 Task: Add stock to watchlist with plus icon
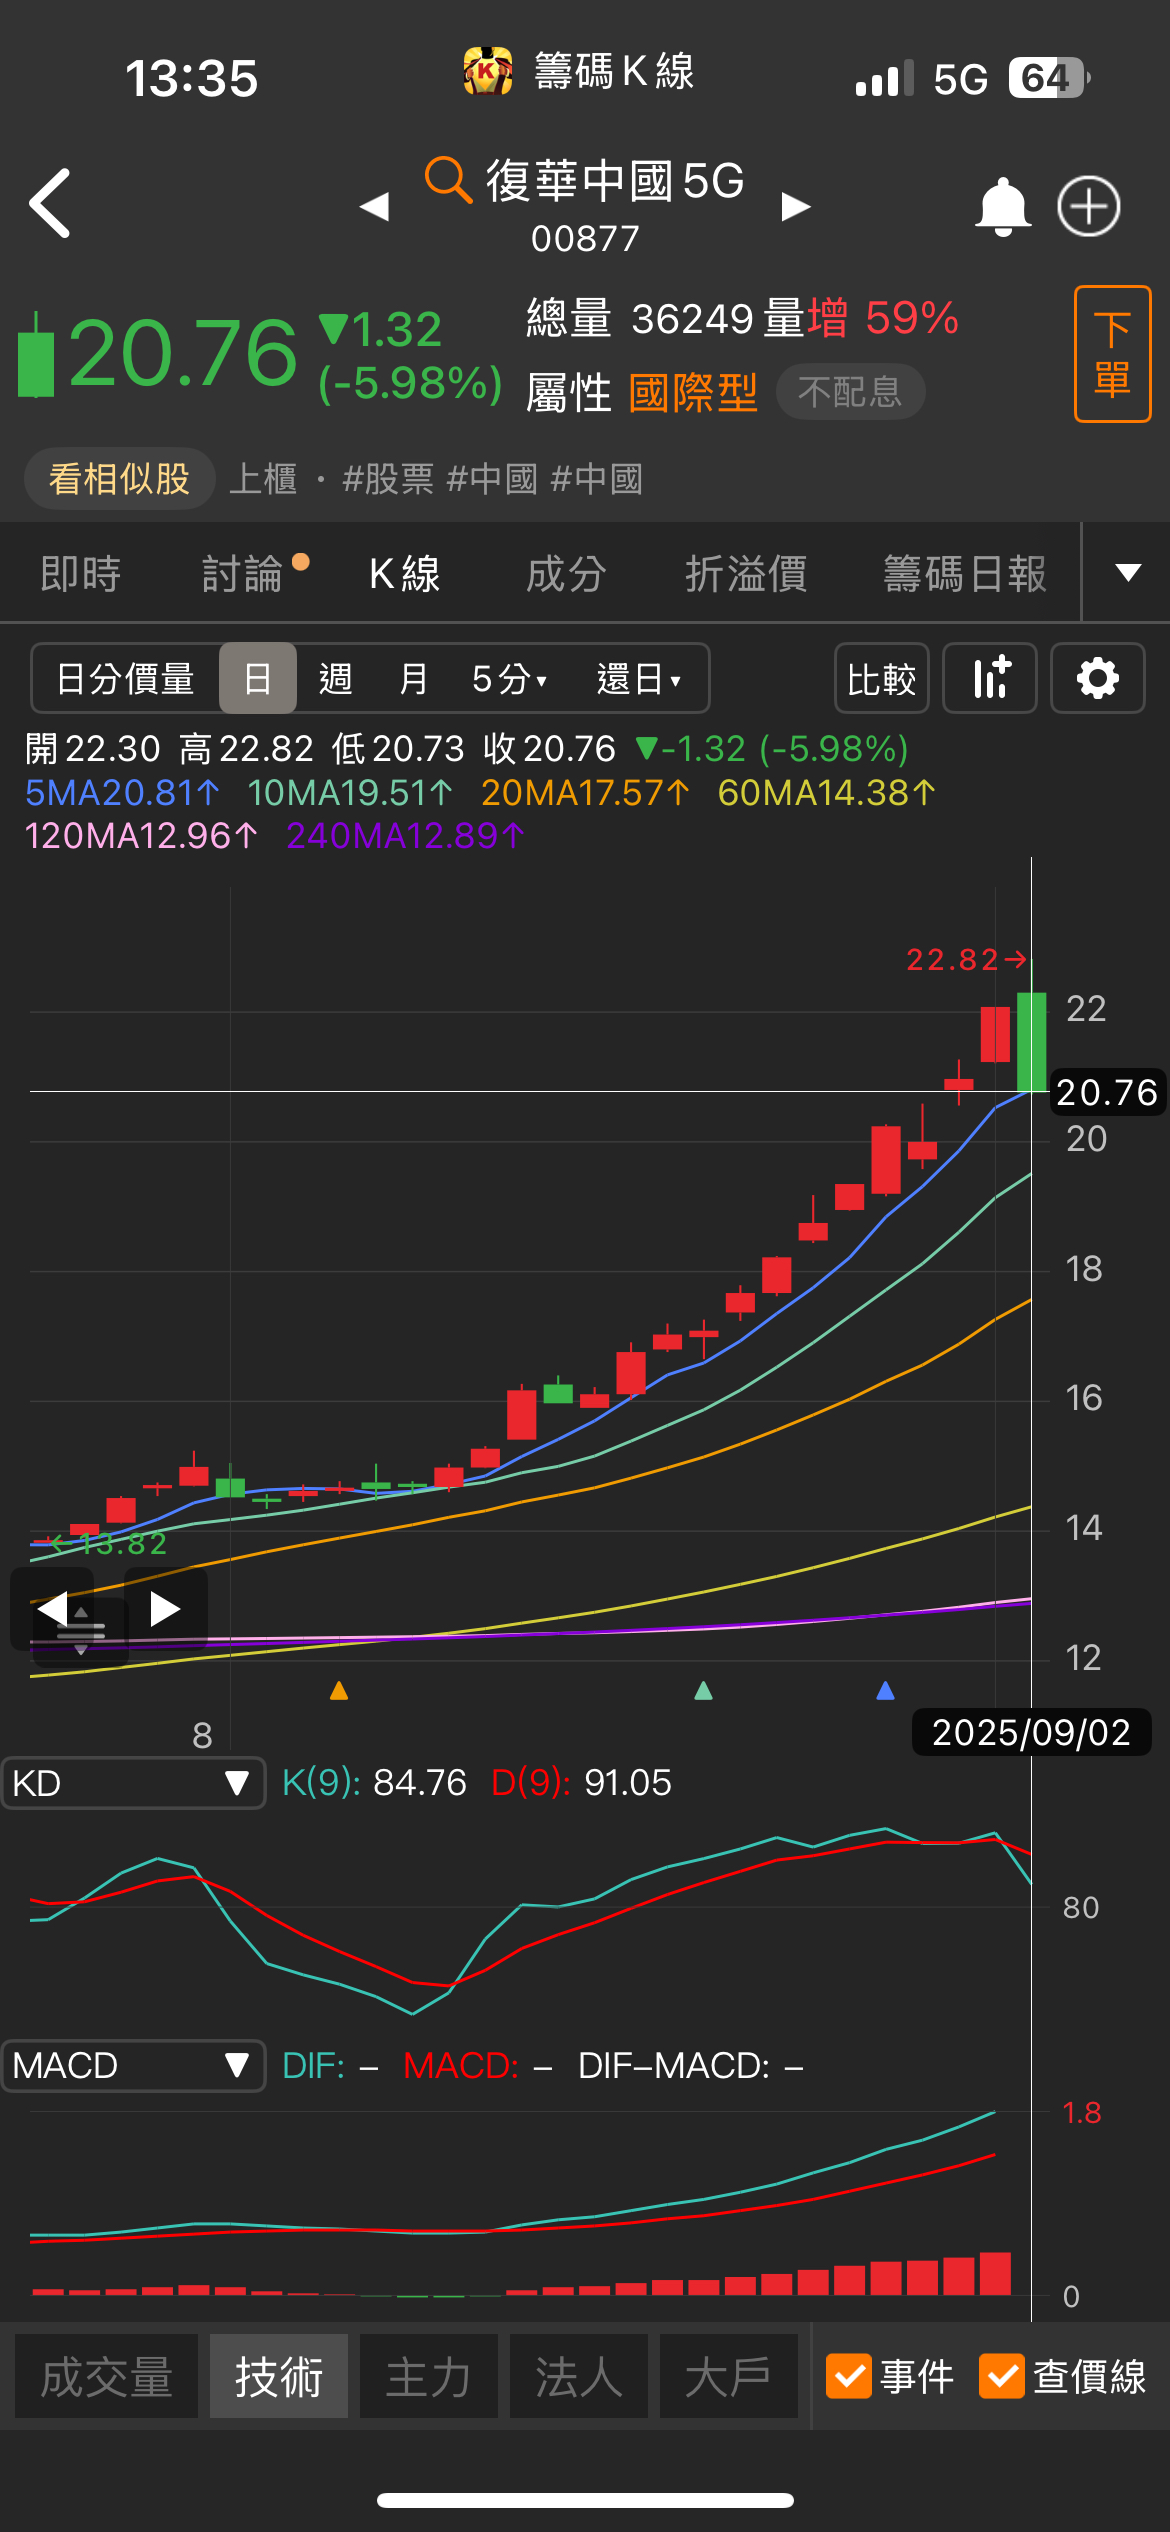pyautogui.click(x=1088, y=207)
